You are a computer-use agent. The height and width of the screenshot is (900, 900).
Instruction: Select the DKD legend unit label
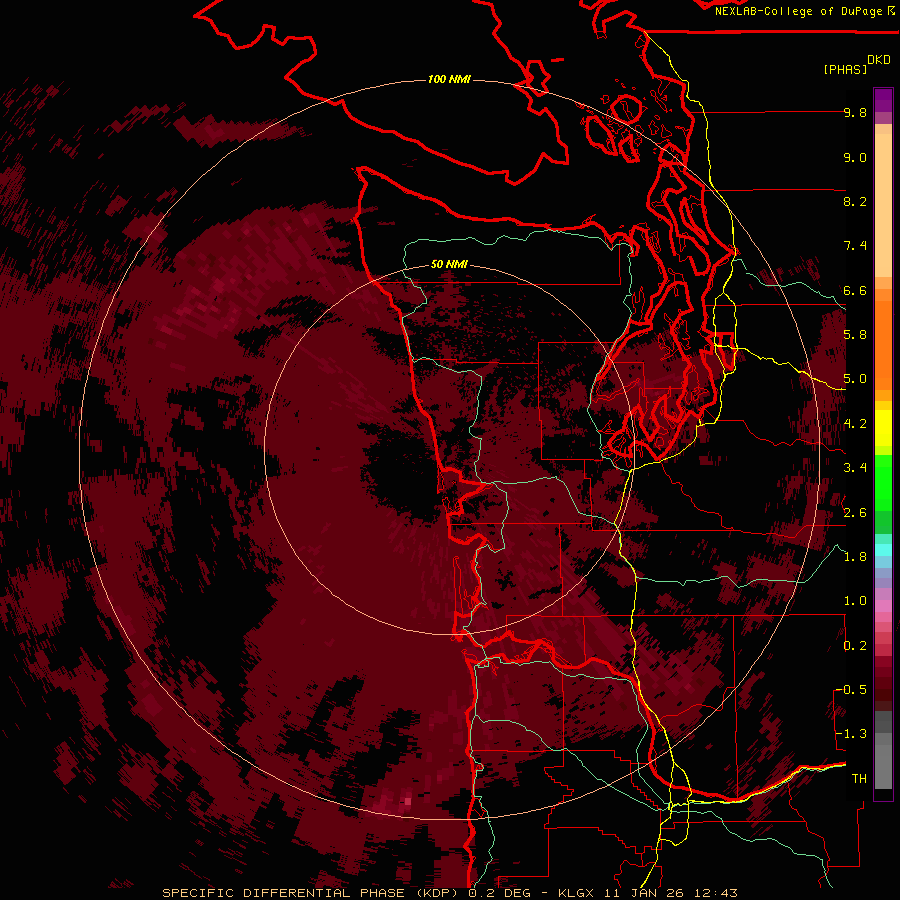(x=879, y=60)
